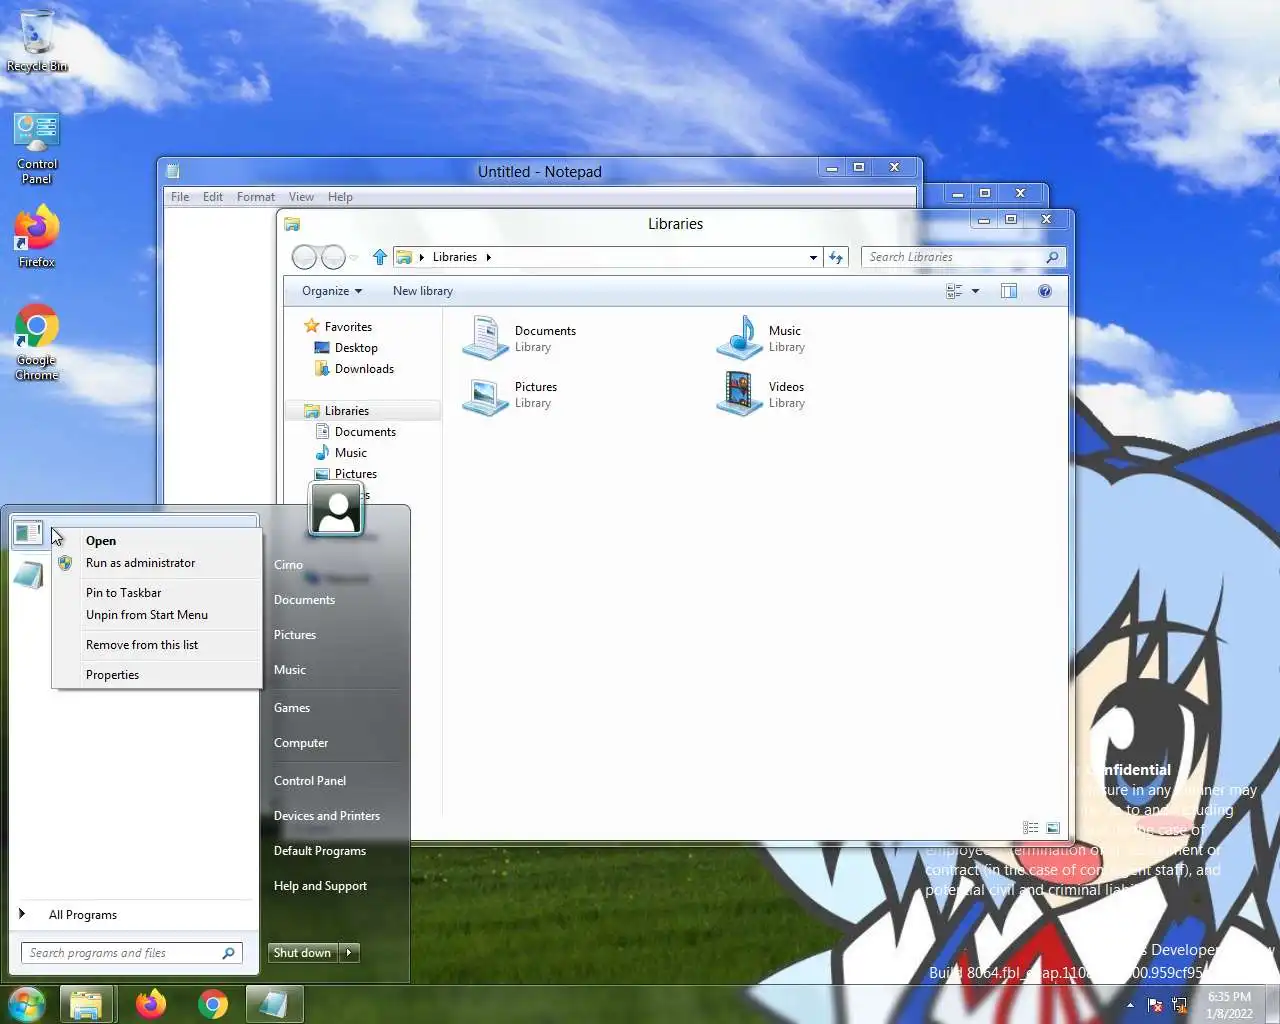Open Notepad's Help menu
Screen dimensions: 1280x1024
(340, 197)
